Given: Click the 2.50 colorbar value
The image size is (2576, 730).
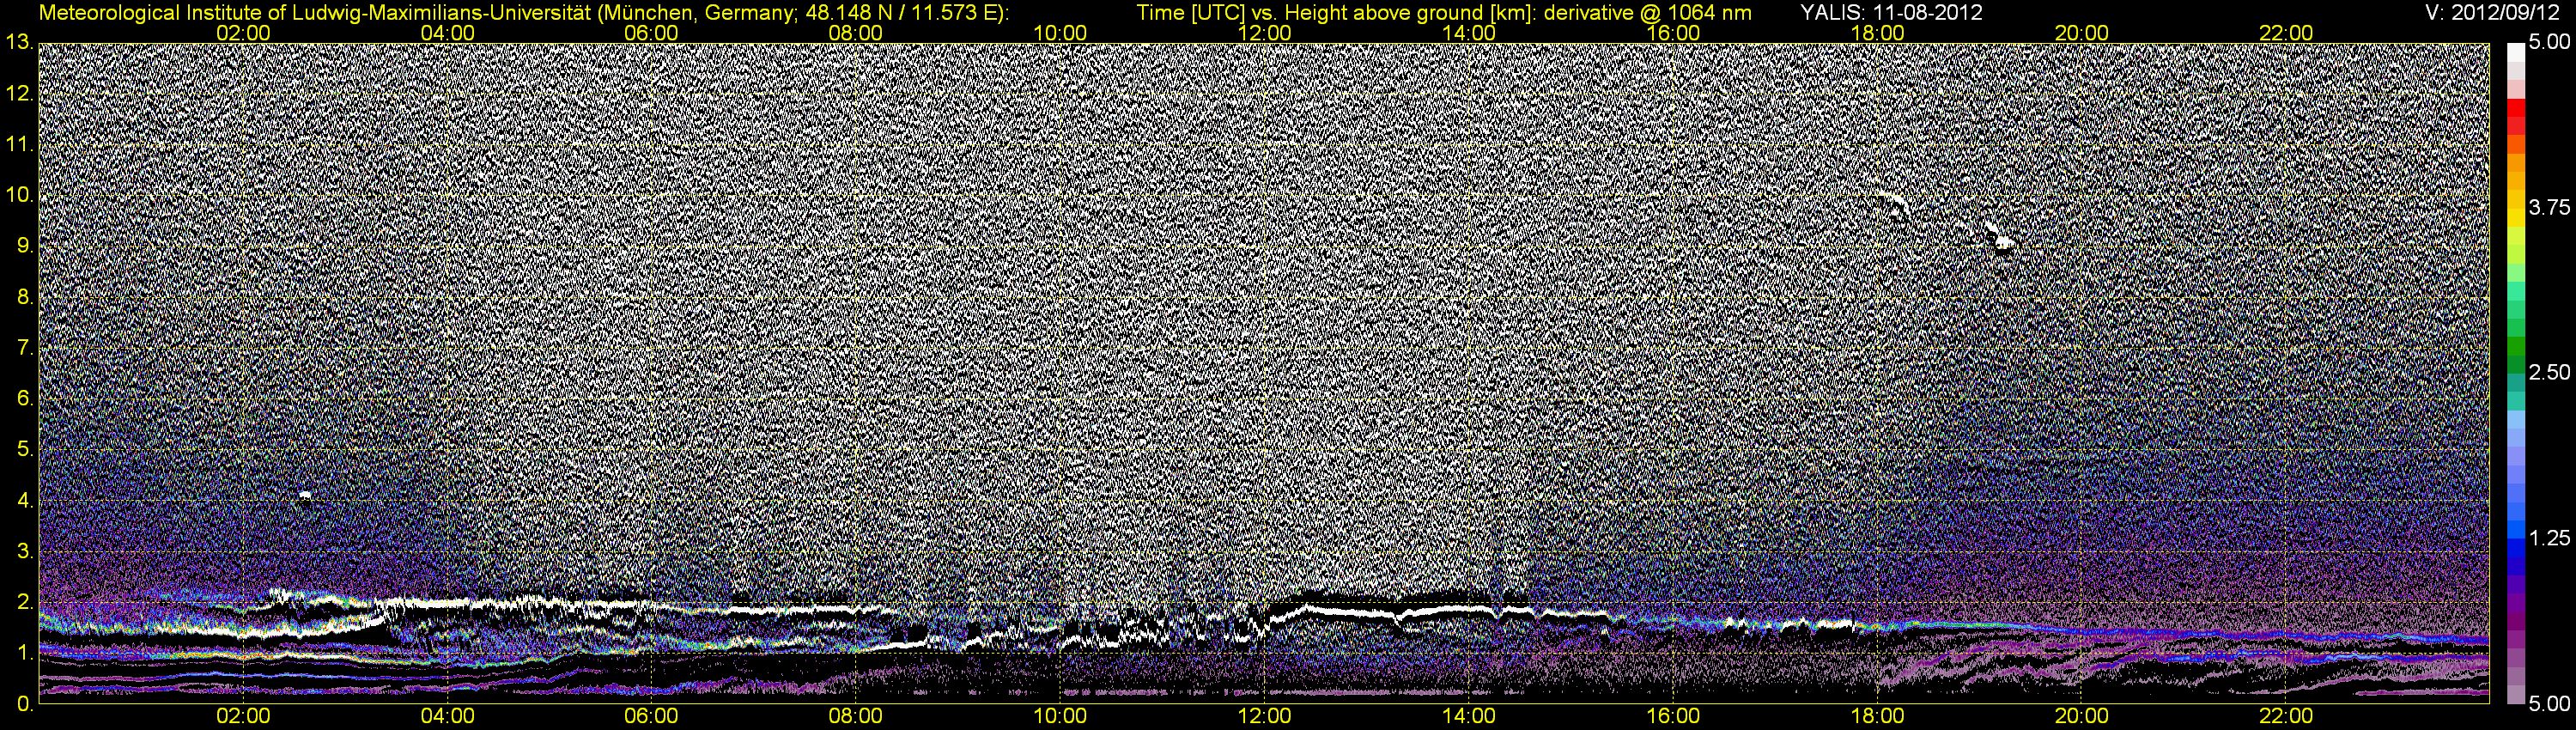Looking at the screenshot, I should 2549,373.
